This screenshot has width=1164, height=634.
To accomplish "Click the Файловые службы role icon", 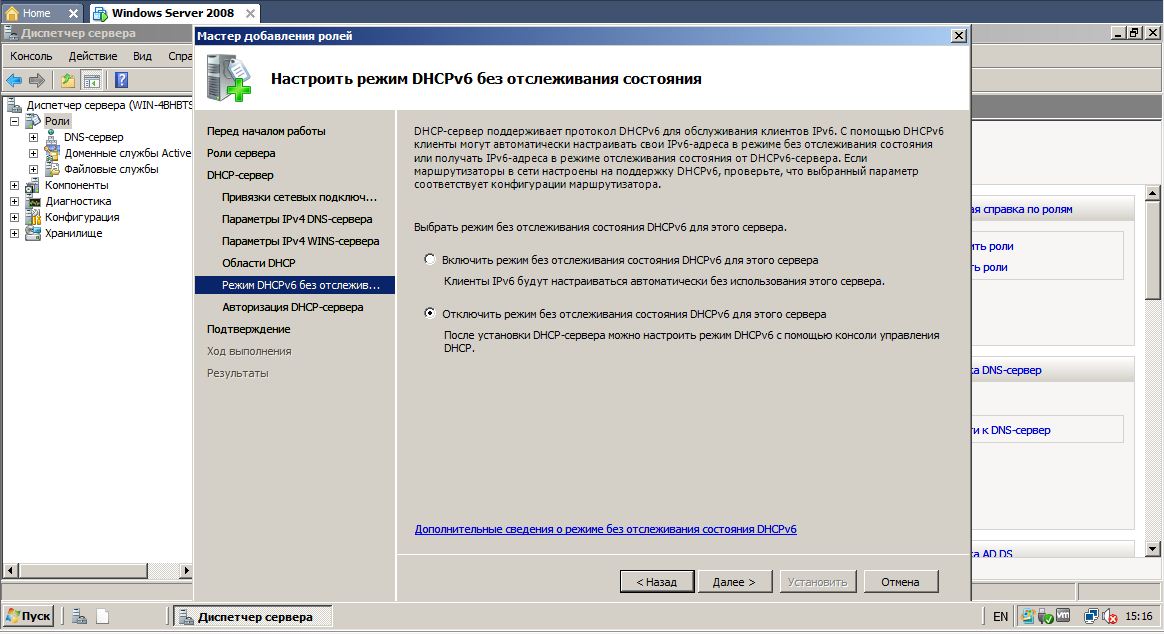I will pos(52,169).
